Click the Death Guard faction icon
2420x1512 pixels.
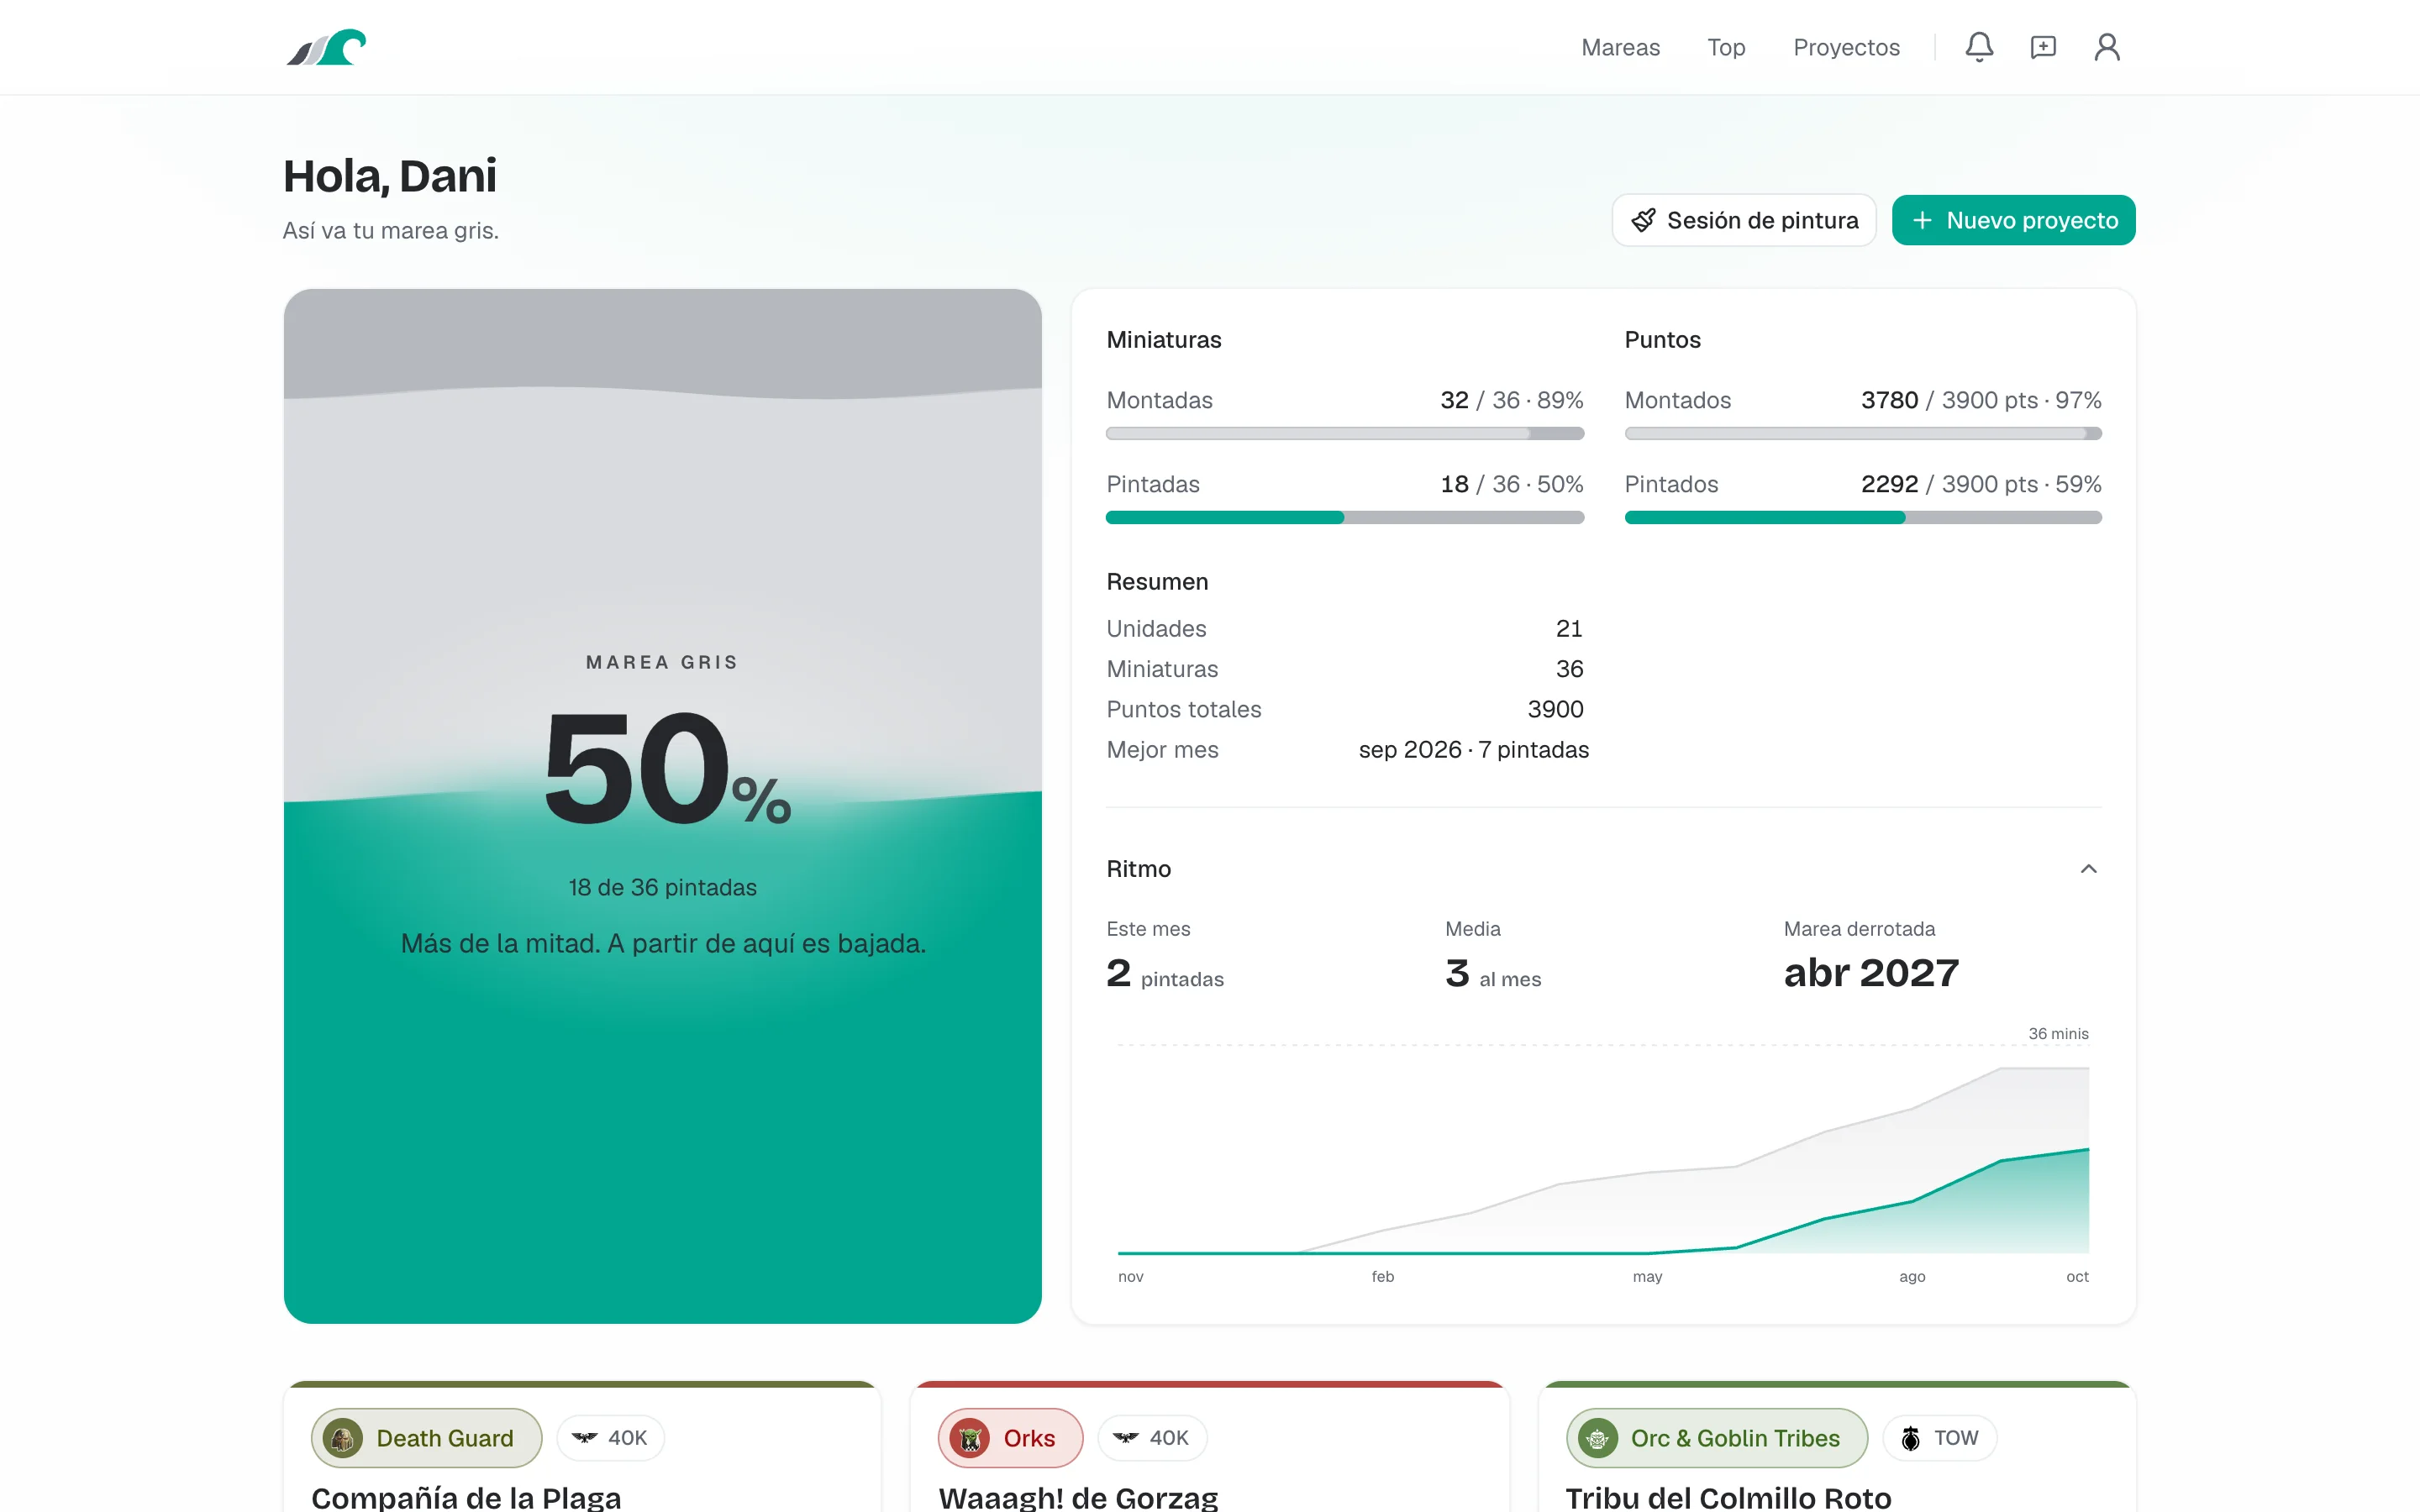342,1438
